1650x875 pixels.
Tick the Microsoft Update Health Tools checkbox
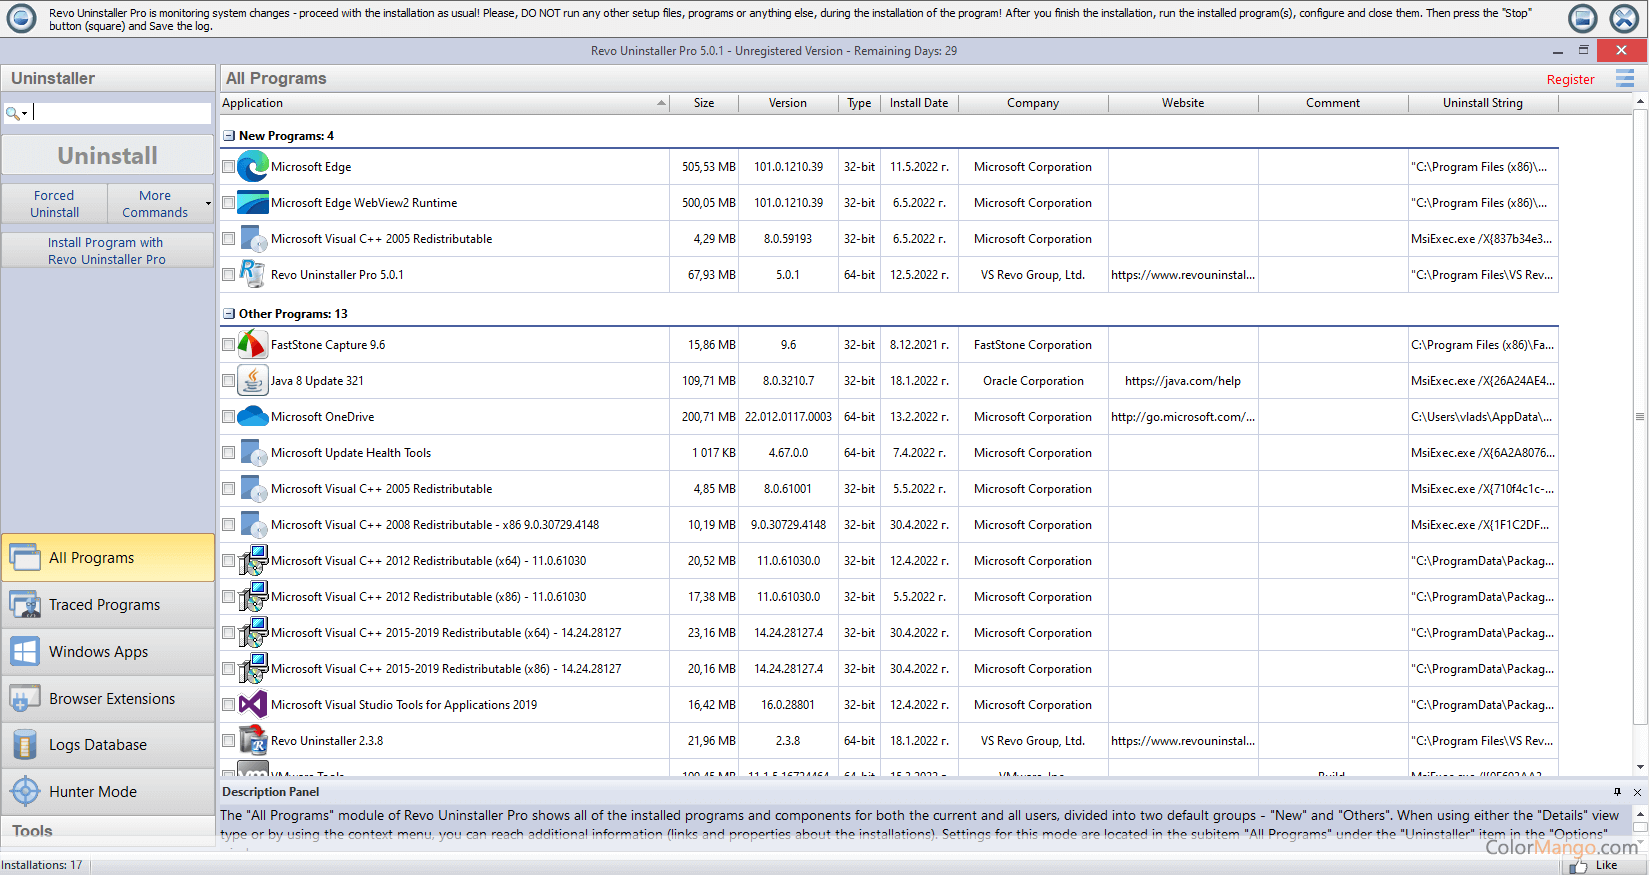tap(229, 453)
